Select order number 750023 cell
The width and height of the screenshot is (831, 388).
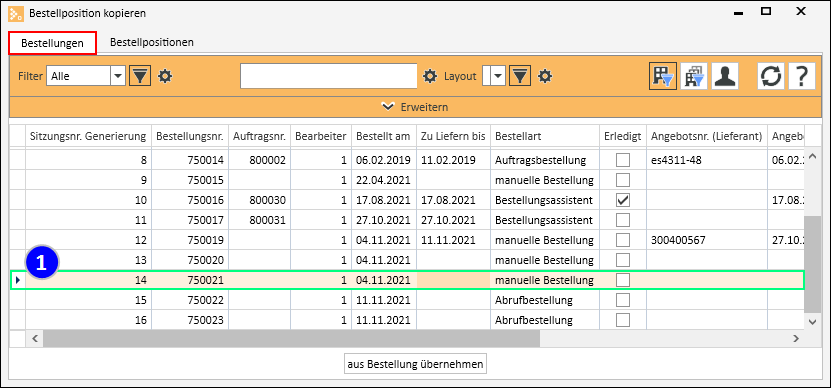point(190,320)
